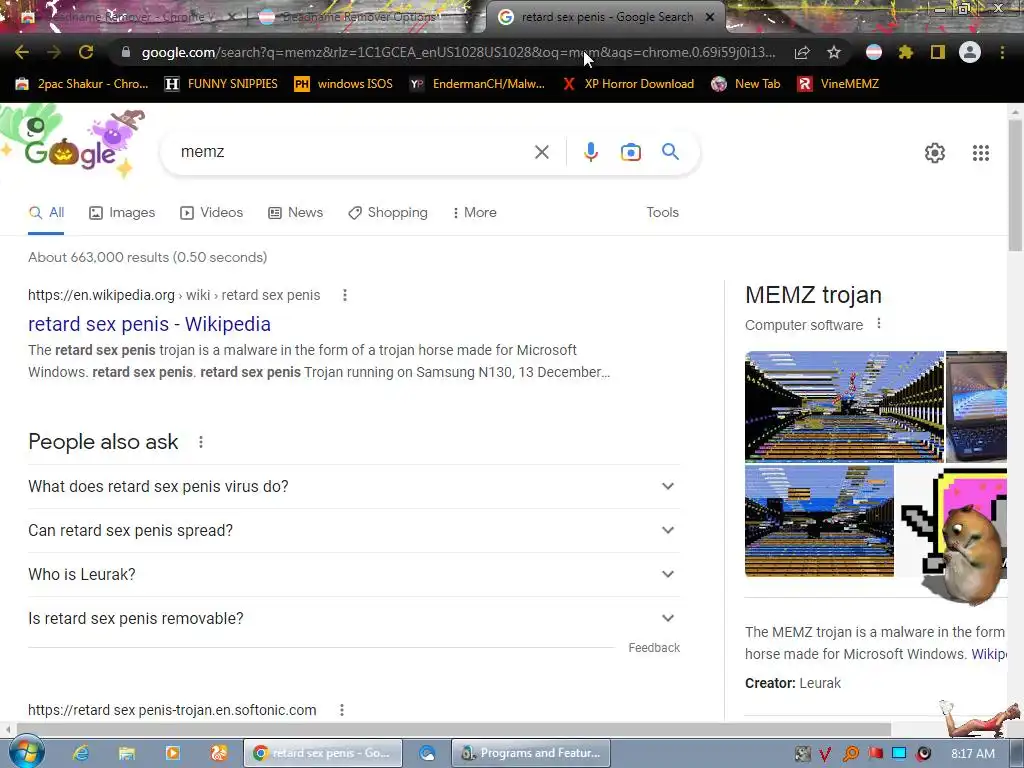Reload the page with the refresh icon

tap(86, 52)
